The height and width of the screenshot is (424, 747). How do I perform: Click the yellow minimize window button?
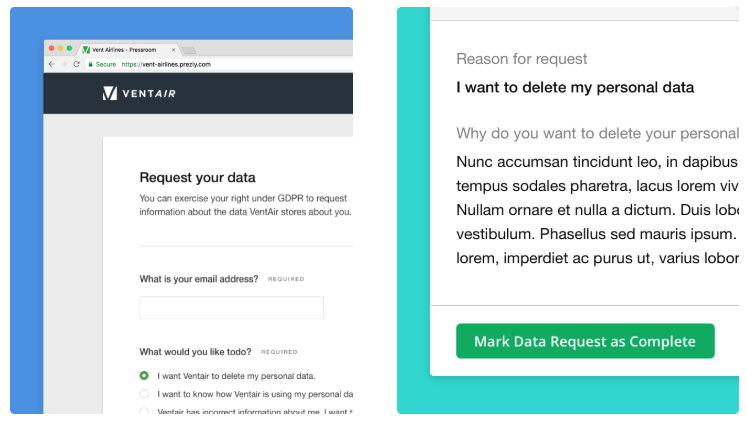click(61, 48)
